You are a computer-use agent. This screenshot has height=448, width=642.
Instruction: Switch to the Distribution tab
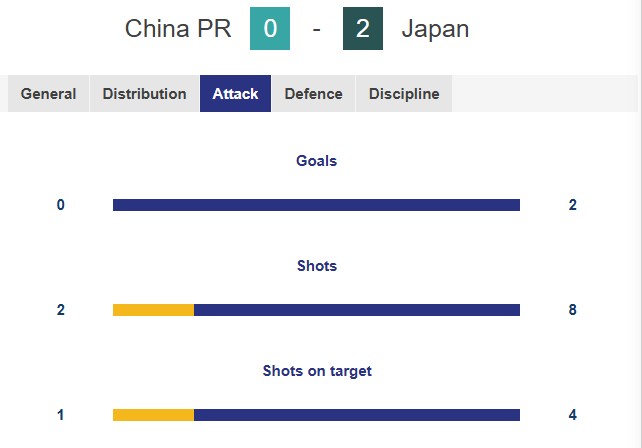(x=144, y=94)
